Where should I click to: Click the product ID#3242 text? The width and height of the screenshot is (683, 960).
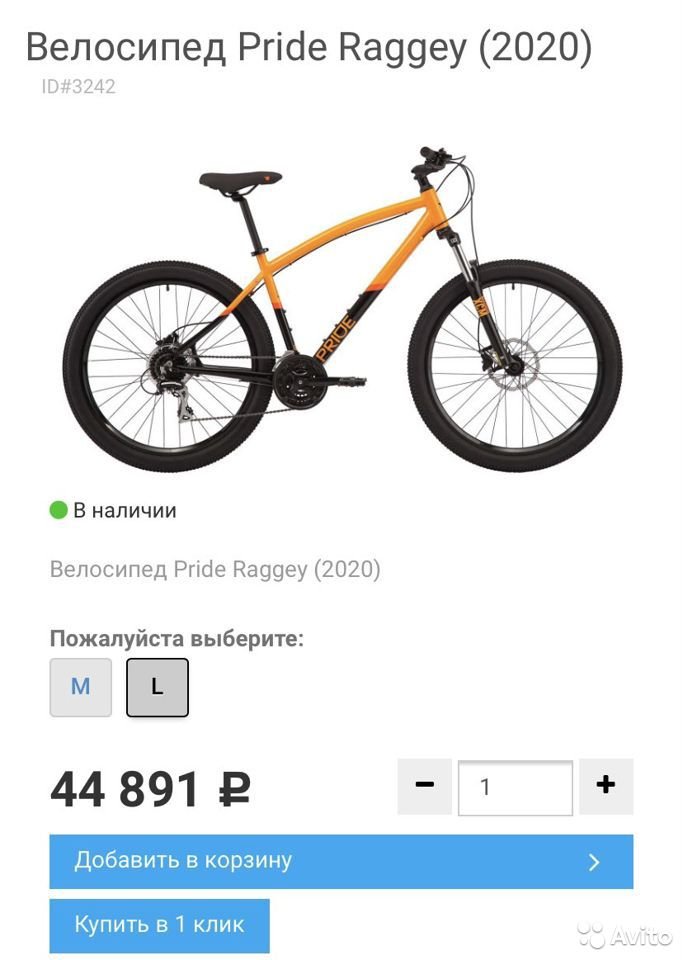point(78,86)
